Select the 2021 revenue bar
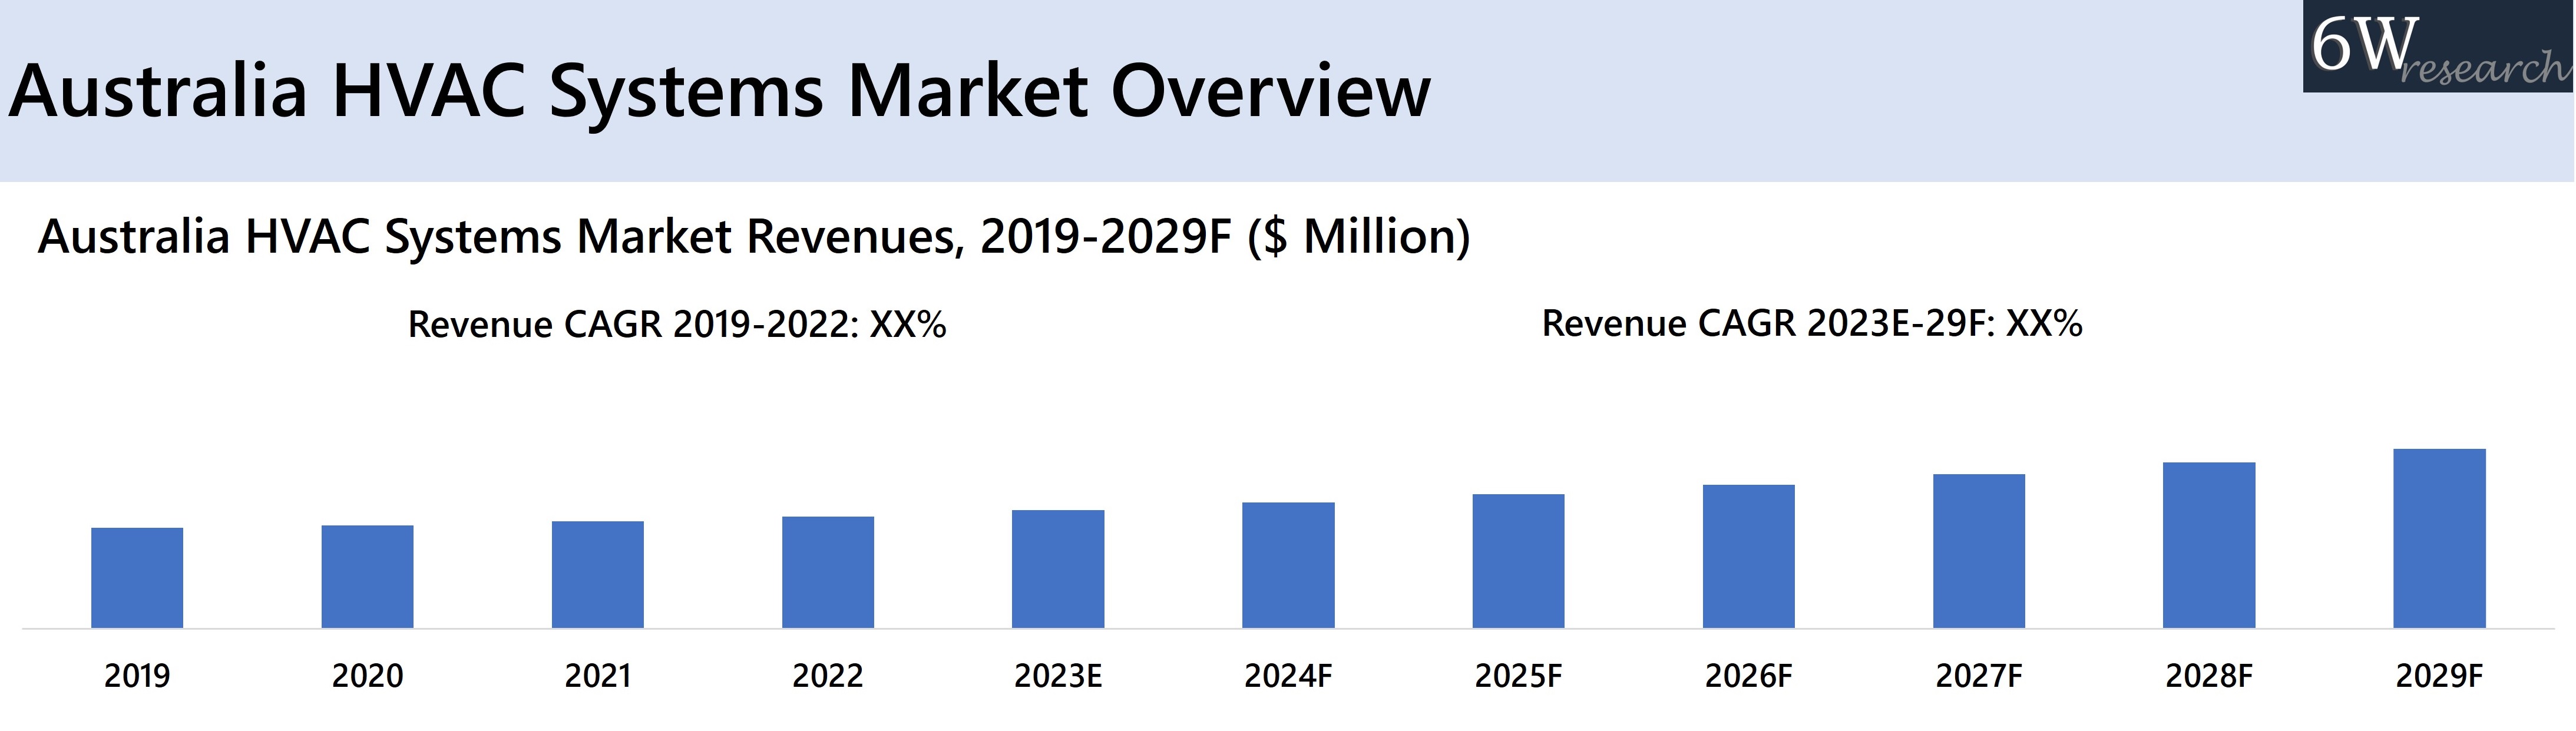The height and width of the screenshot is (731, 2576). click(x=597, y=575)
